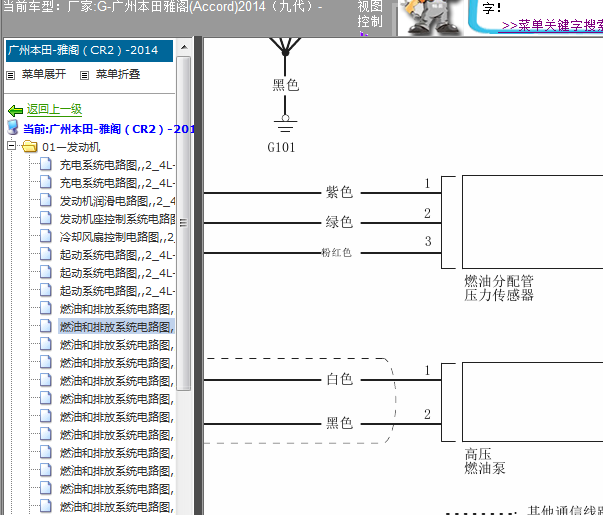
Task: Click the G101 ground label
Action: (x=281, y=147)
